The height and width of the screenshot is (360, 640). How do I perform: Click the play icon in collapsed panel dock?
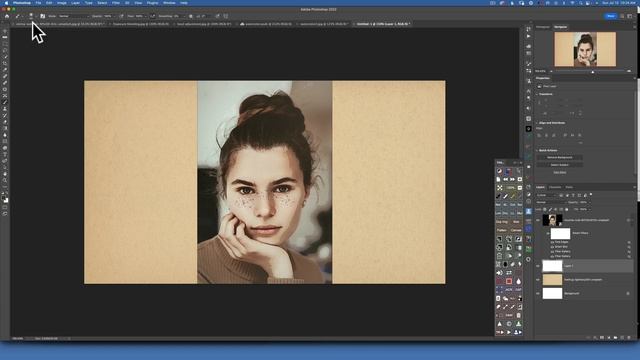529,36
